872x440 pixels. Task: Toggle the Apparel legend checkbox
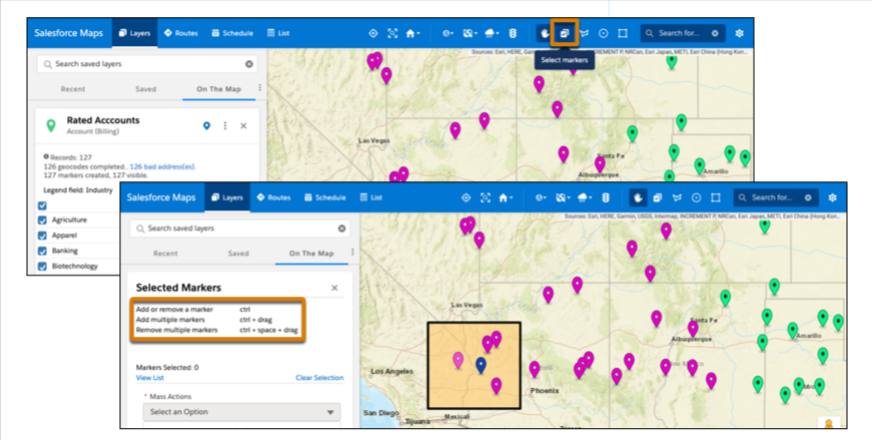42,236
